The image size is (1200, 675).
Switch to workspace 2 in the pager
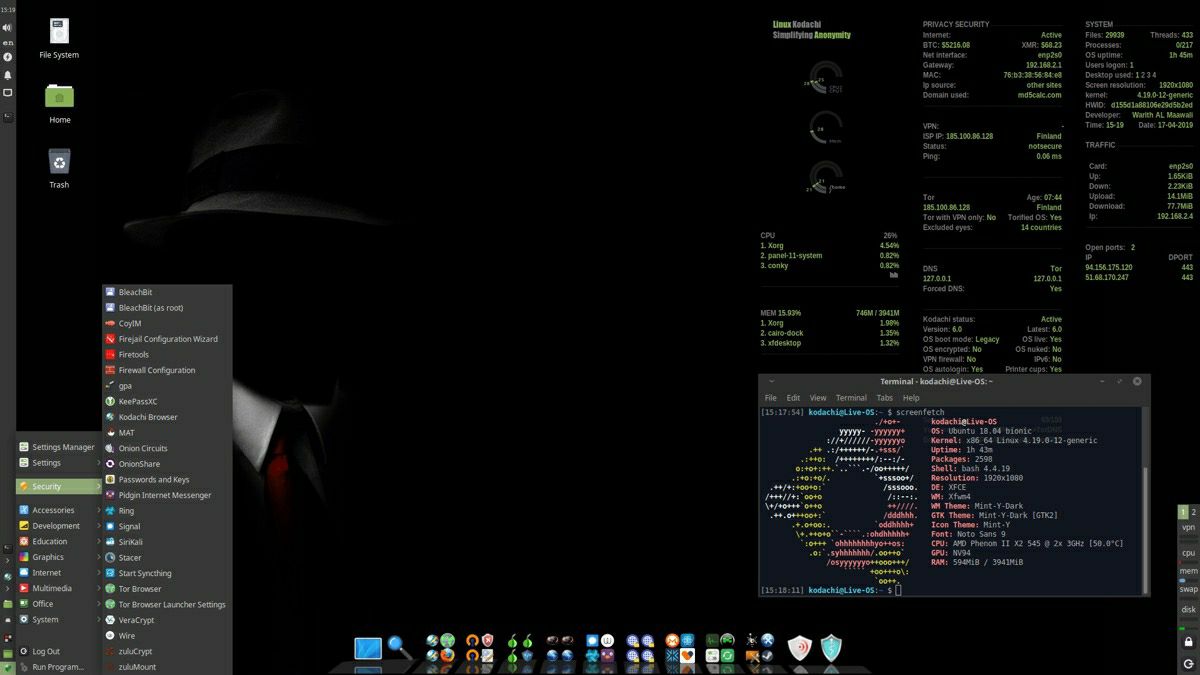pyautogui.click(x=1193, y=512)
